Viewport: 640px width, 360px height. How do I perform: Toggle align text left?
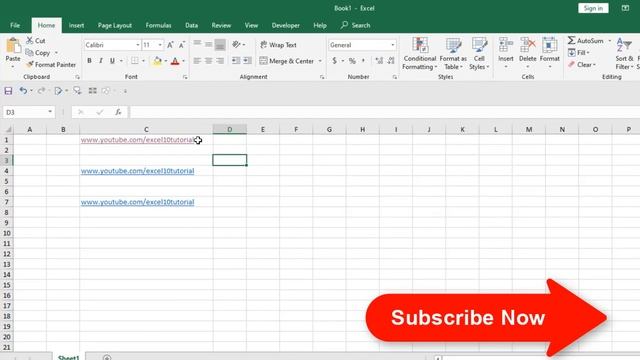(x=197, y=61)
